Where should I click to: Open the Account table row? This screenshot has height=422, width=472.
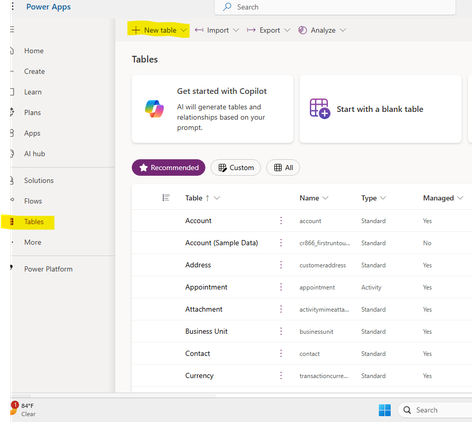point(198,221)
